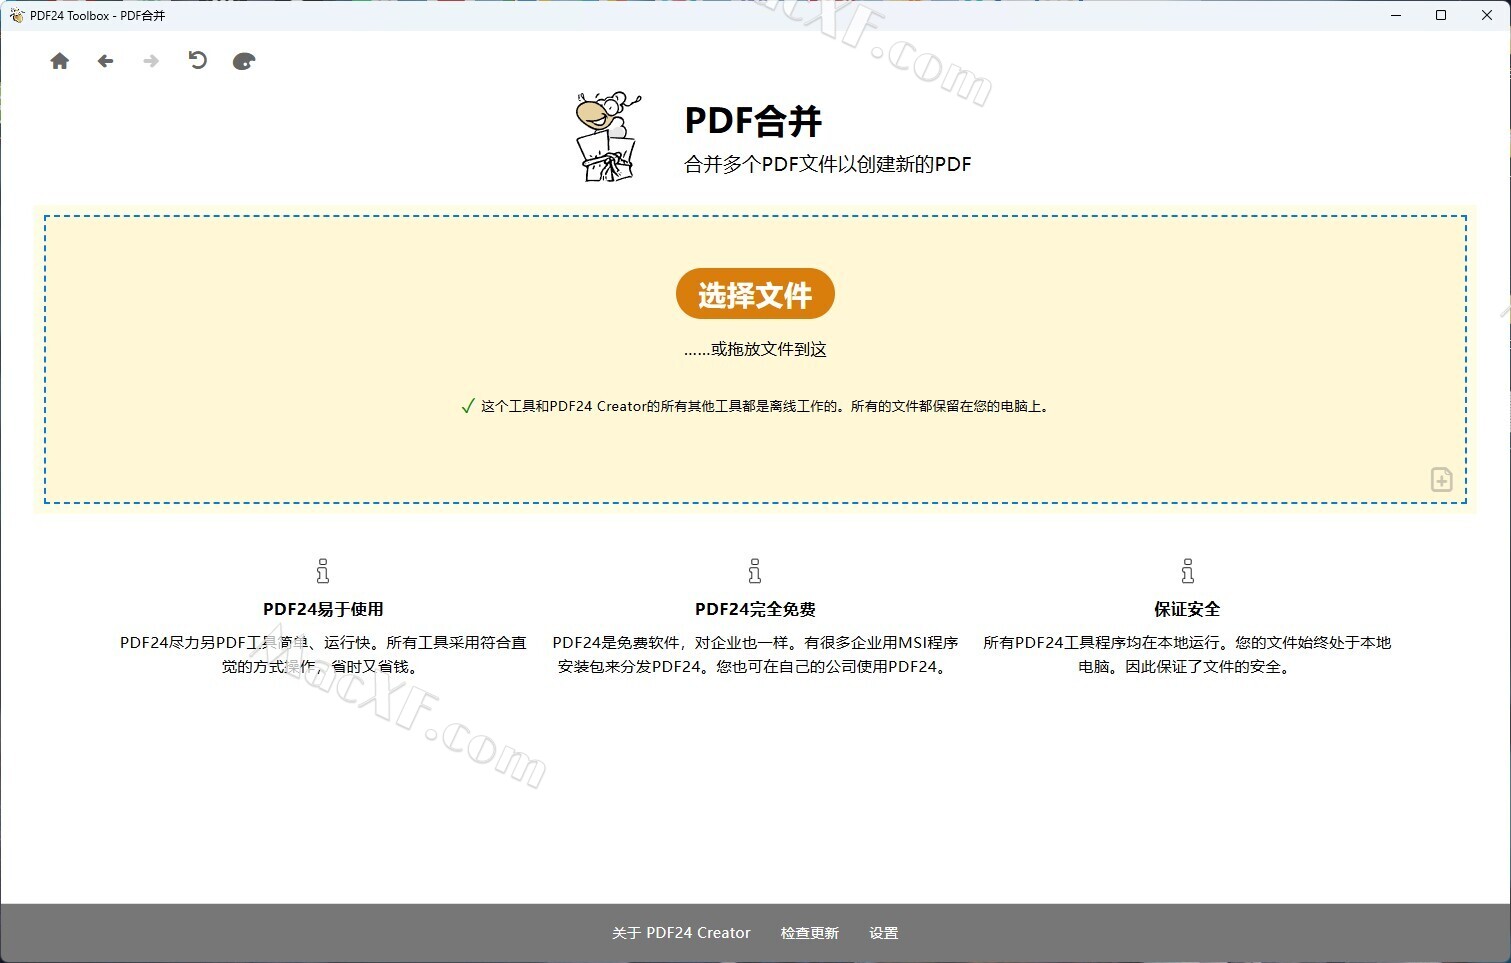The width and height of the screenshot is (1511, 963).
Task: Click the PDF24 app icon in title bar
Action: (16, 15)
